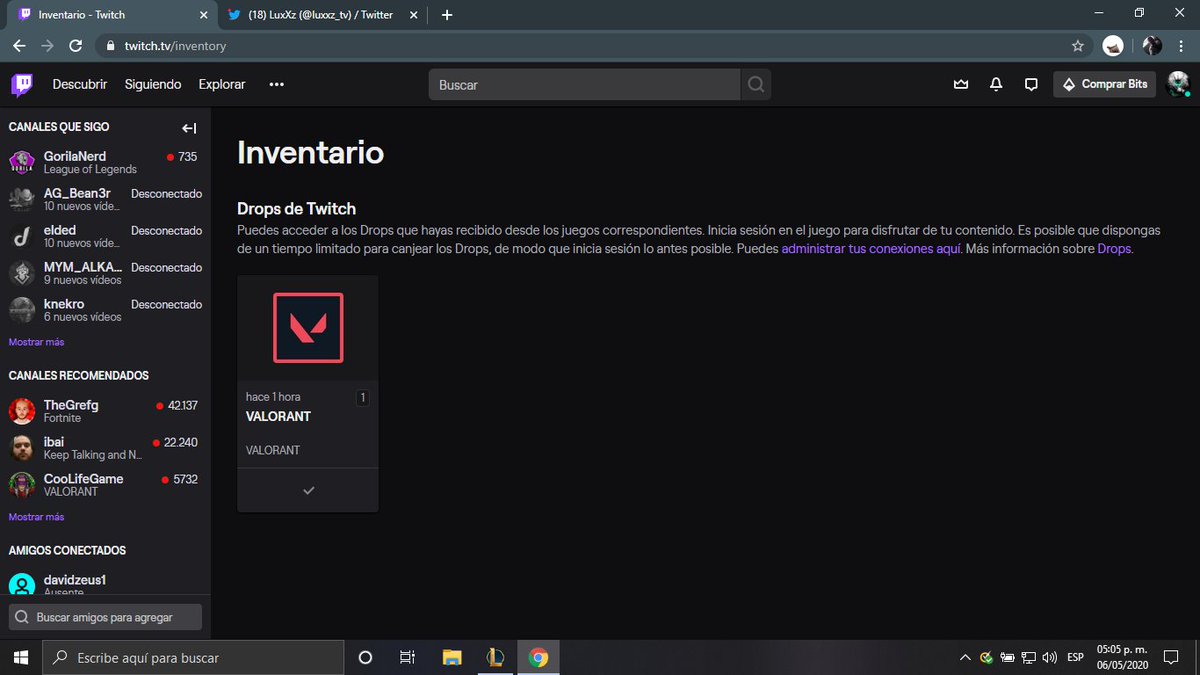Screen dimensions: 1200x675
Task: Open the Windows action center
Action: click(x=1171, y=657)
